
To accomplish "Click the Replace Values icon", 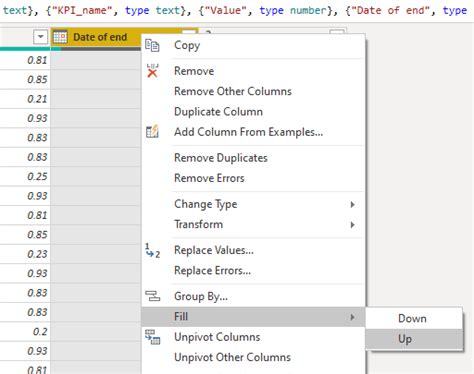I will click(x=153, y=250).
